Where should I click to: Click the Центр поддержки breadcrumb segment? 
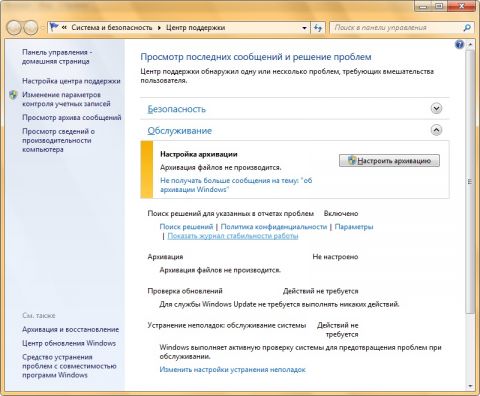(x=195, y=28)
